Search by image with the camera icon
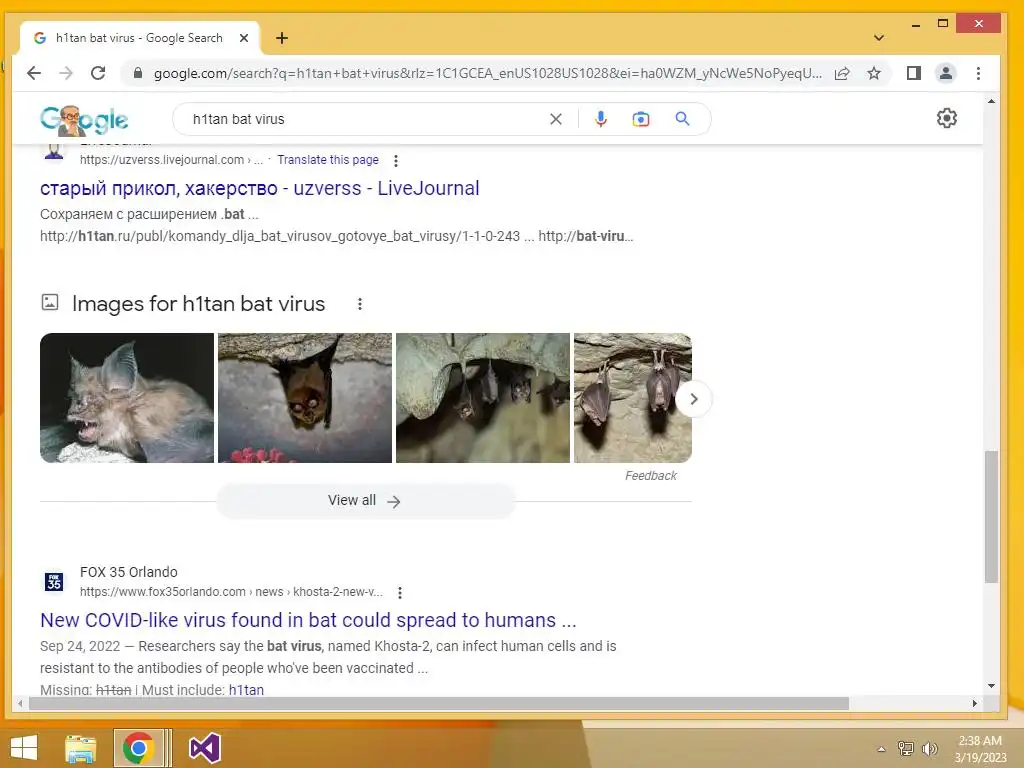 coord(641,119)
